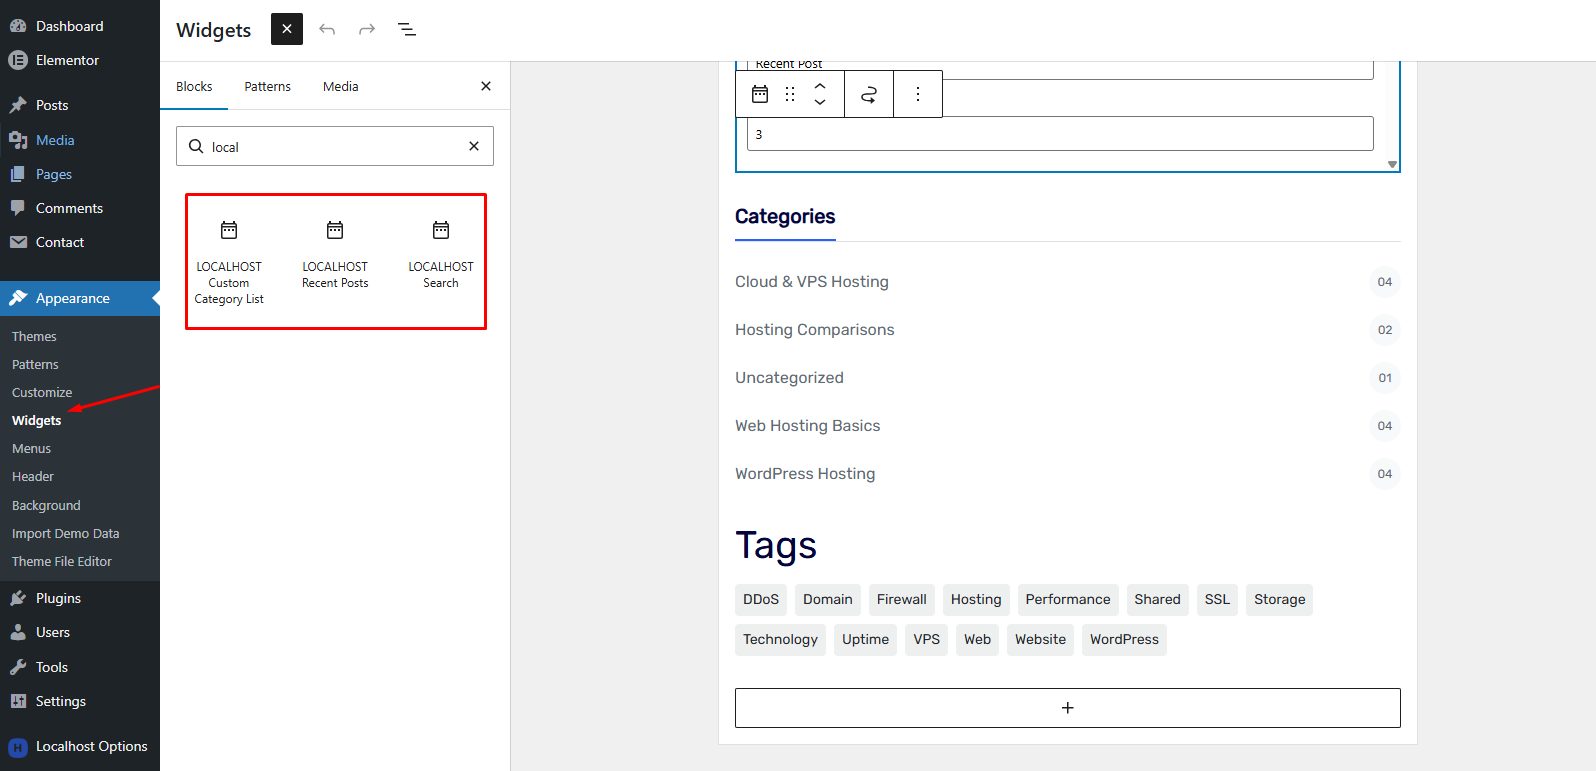The height and width of the screenshot is (771, 1596).
Task: Open block options three-dot menu
Action: point(917,94)
